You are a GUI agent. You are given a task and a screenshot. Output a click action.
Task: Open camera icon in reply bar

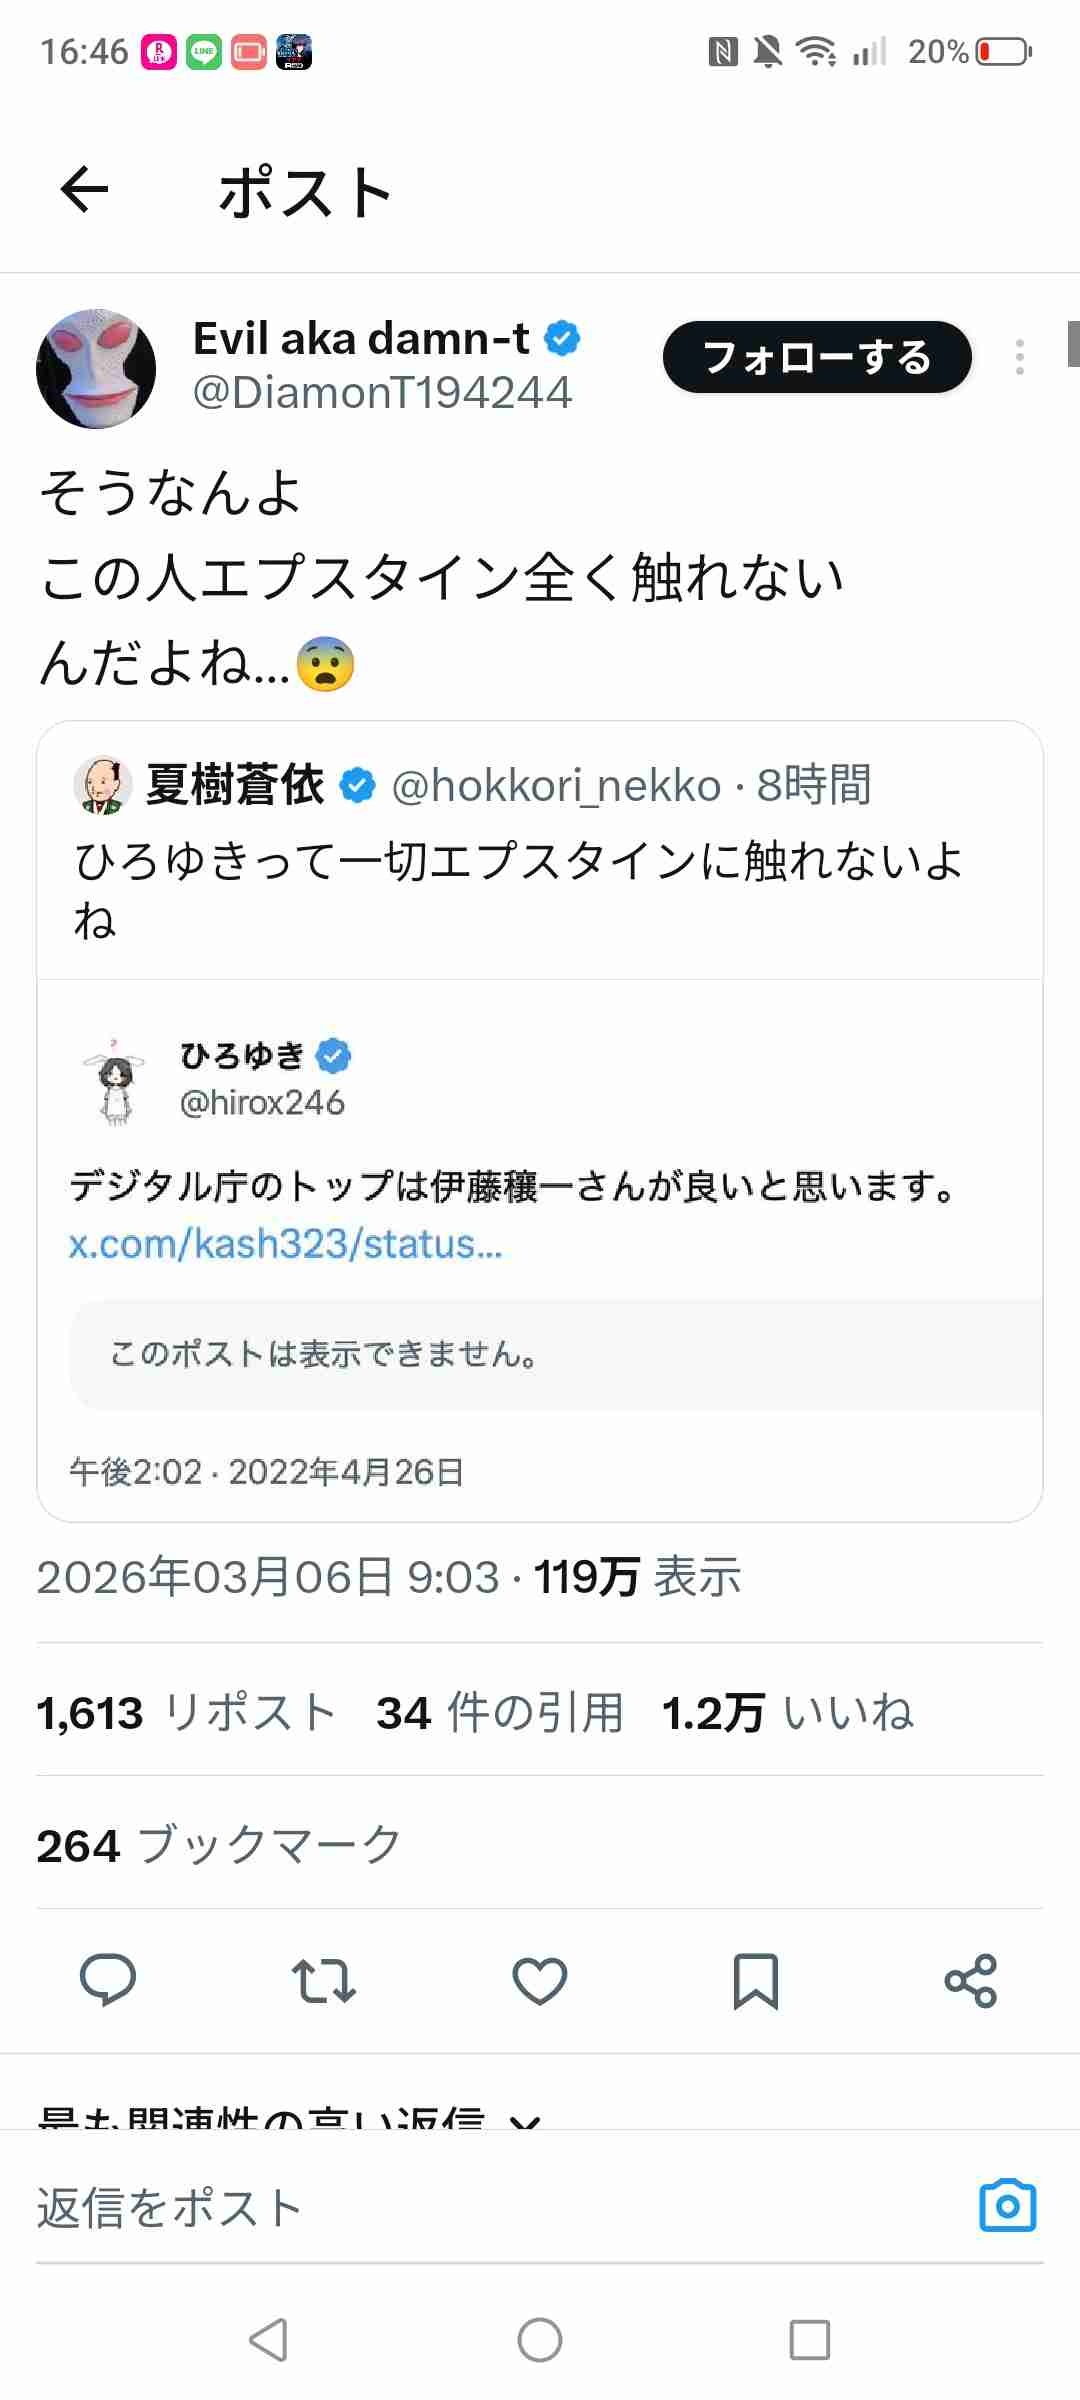click(x=1007, y=2205)
